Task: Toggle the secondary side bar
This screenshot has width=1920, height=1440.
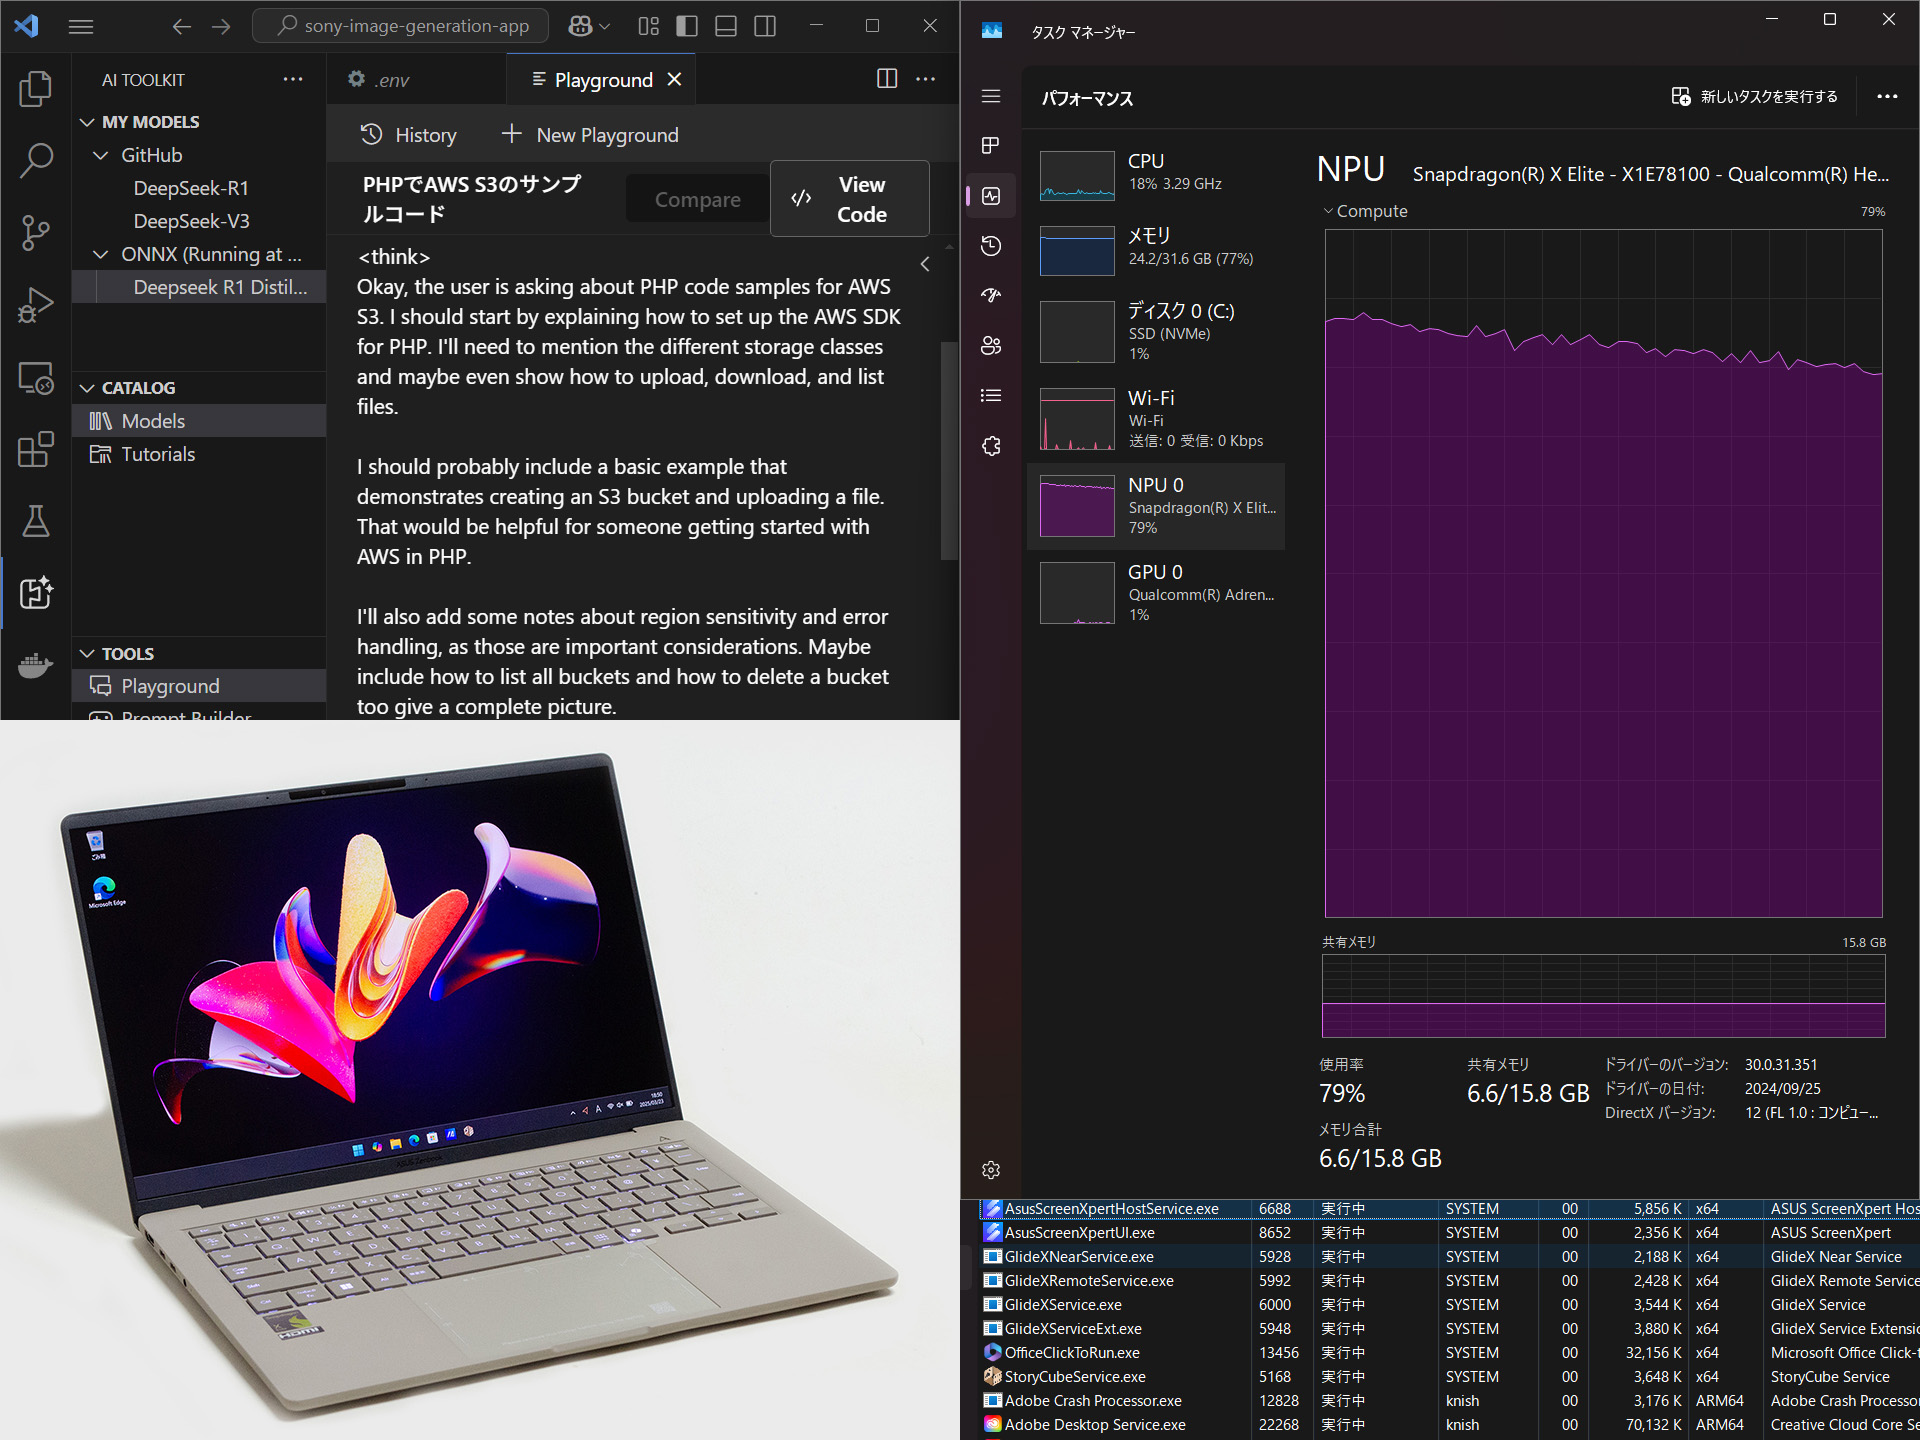Action: (764, 26)
